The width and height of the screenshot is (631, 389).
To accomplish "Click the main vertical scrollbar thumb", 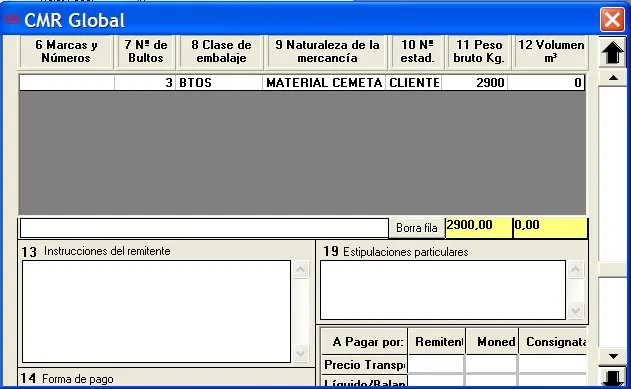I will tap(612, 270).
